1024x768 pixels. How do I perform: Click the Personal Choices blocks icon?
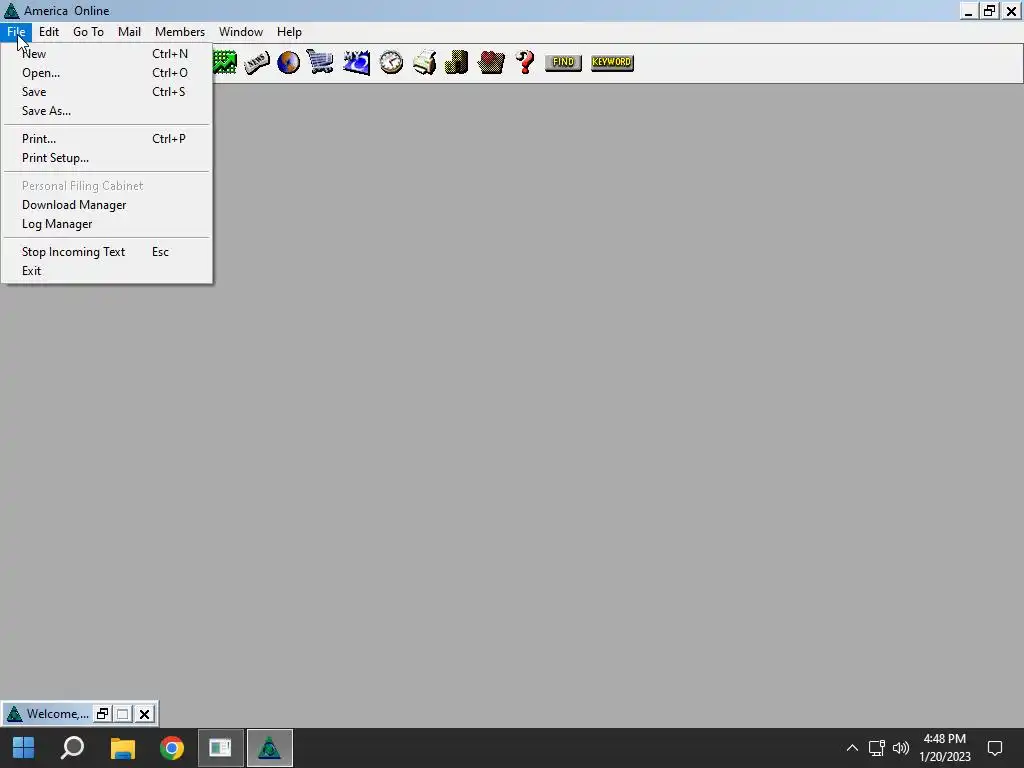456,62
